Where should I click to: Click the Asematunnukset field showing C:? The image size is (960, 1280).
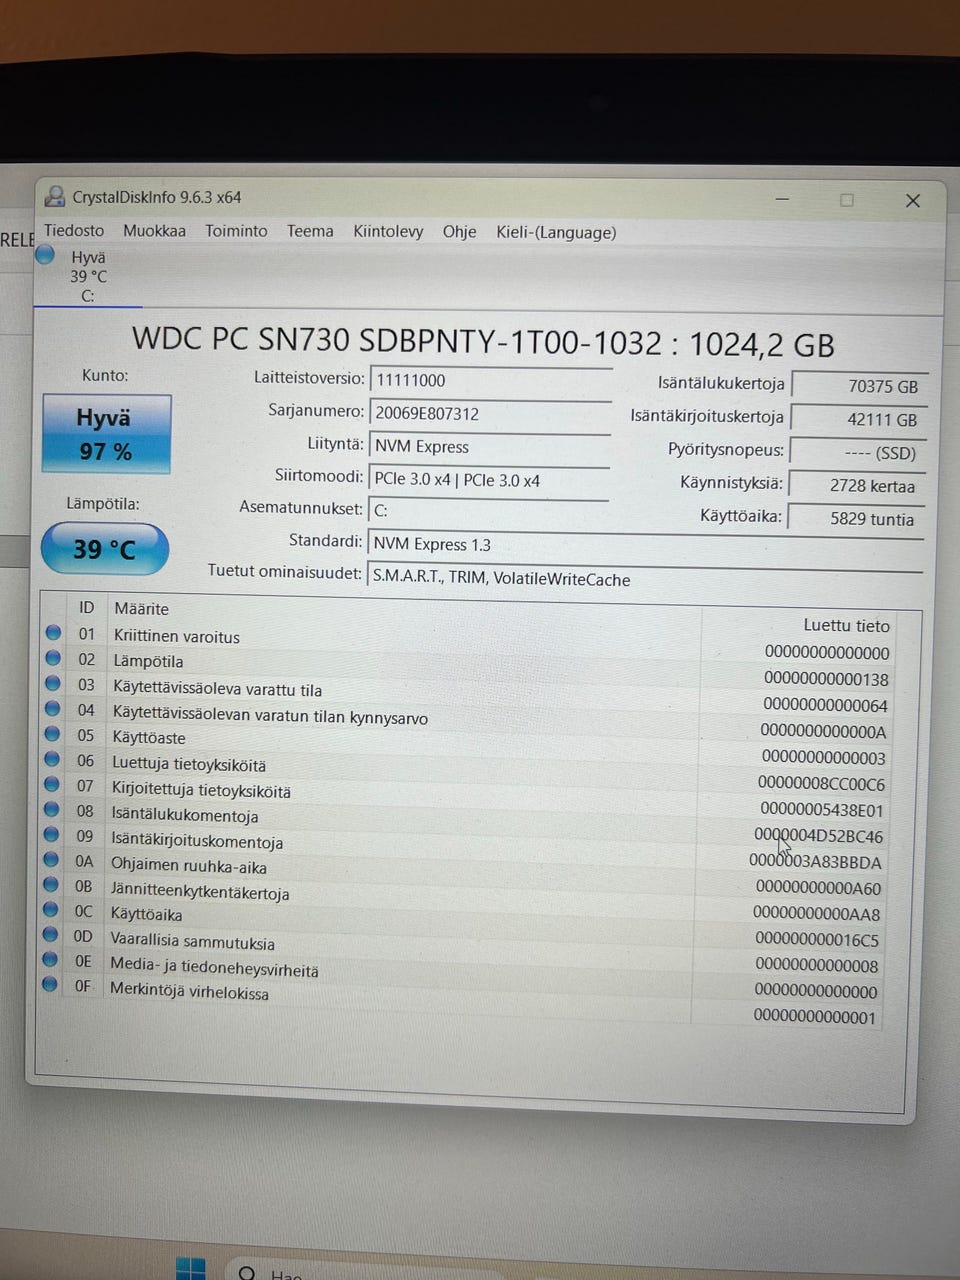coord(488,510)
